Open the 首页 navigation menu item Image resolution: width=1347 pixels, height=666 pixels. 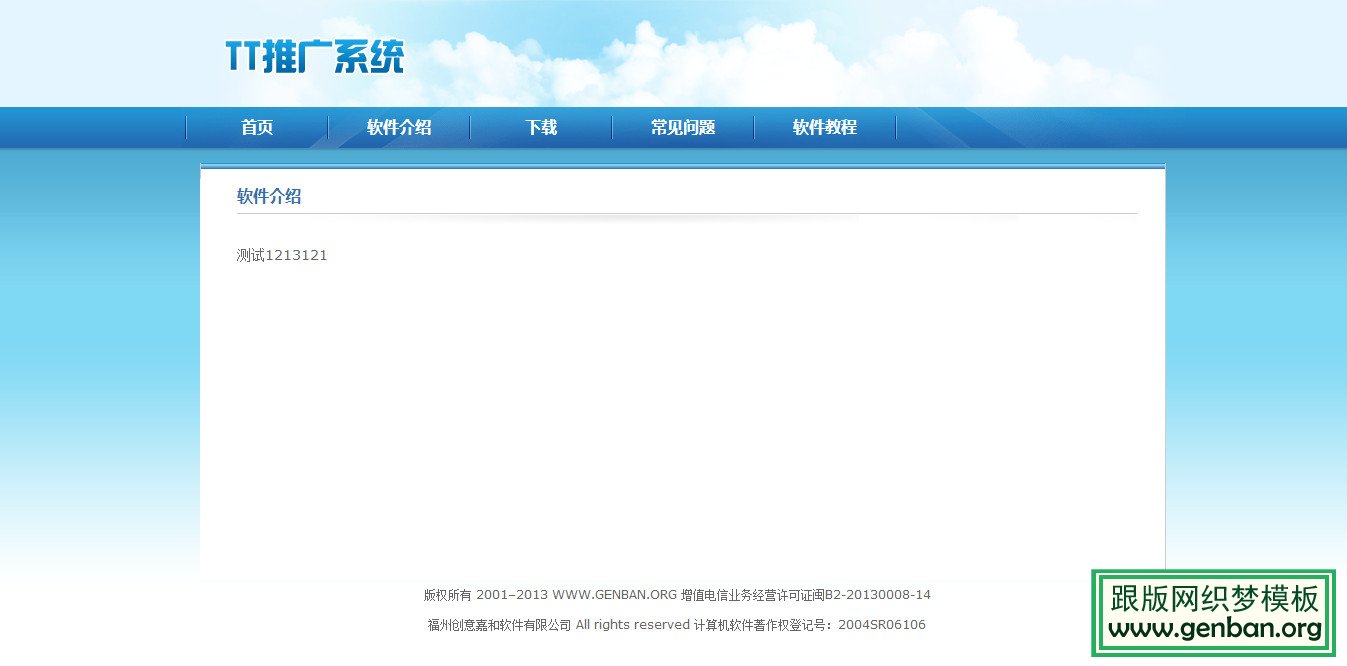pos(256,127)
